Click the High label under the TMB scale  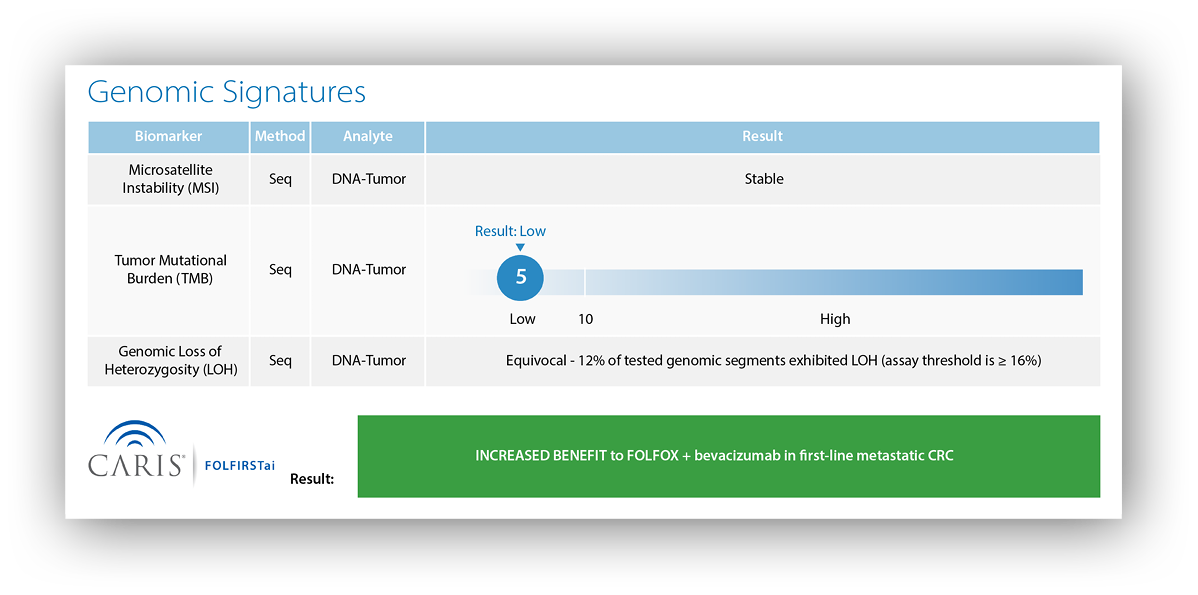[835, 319]
